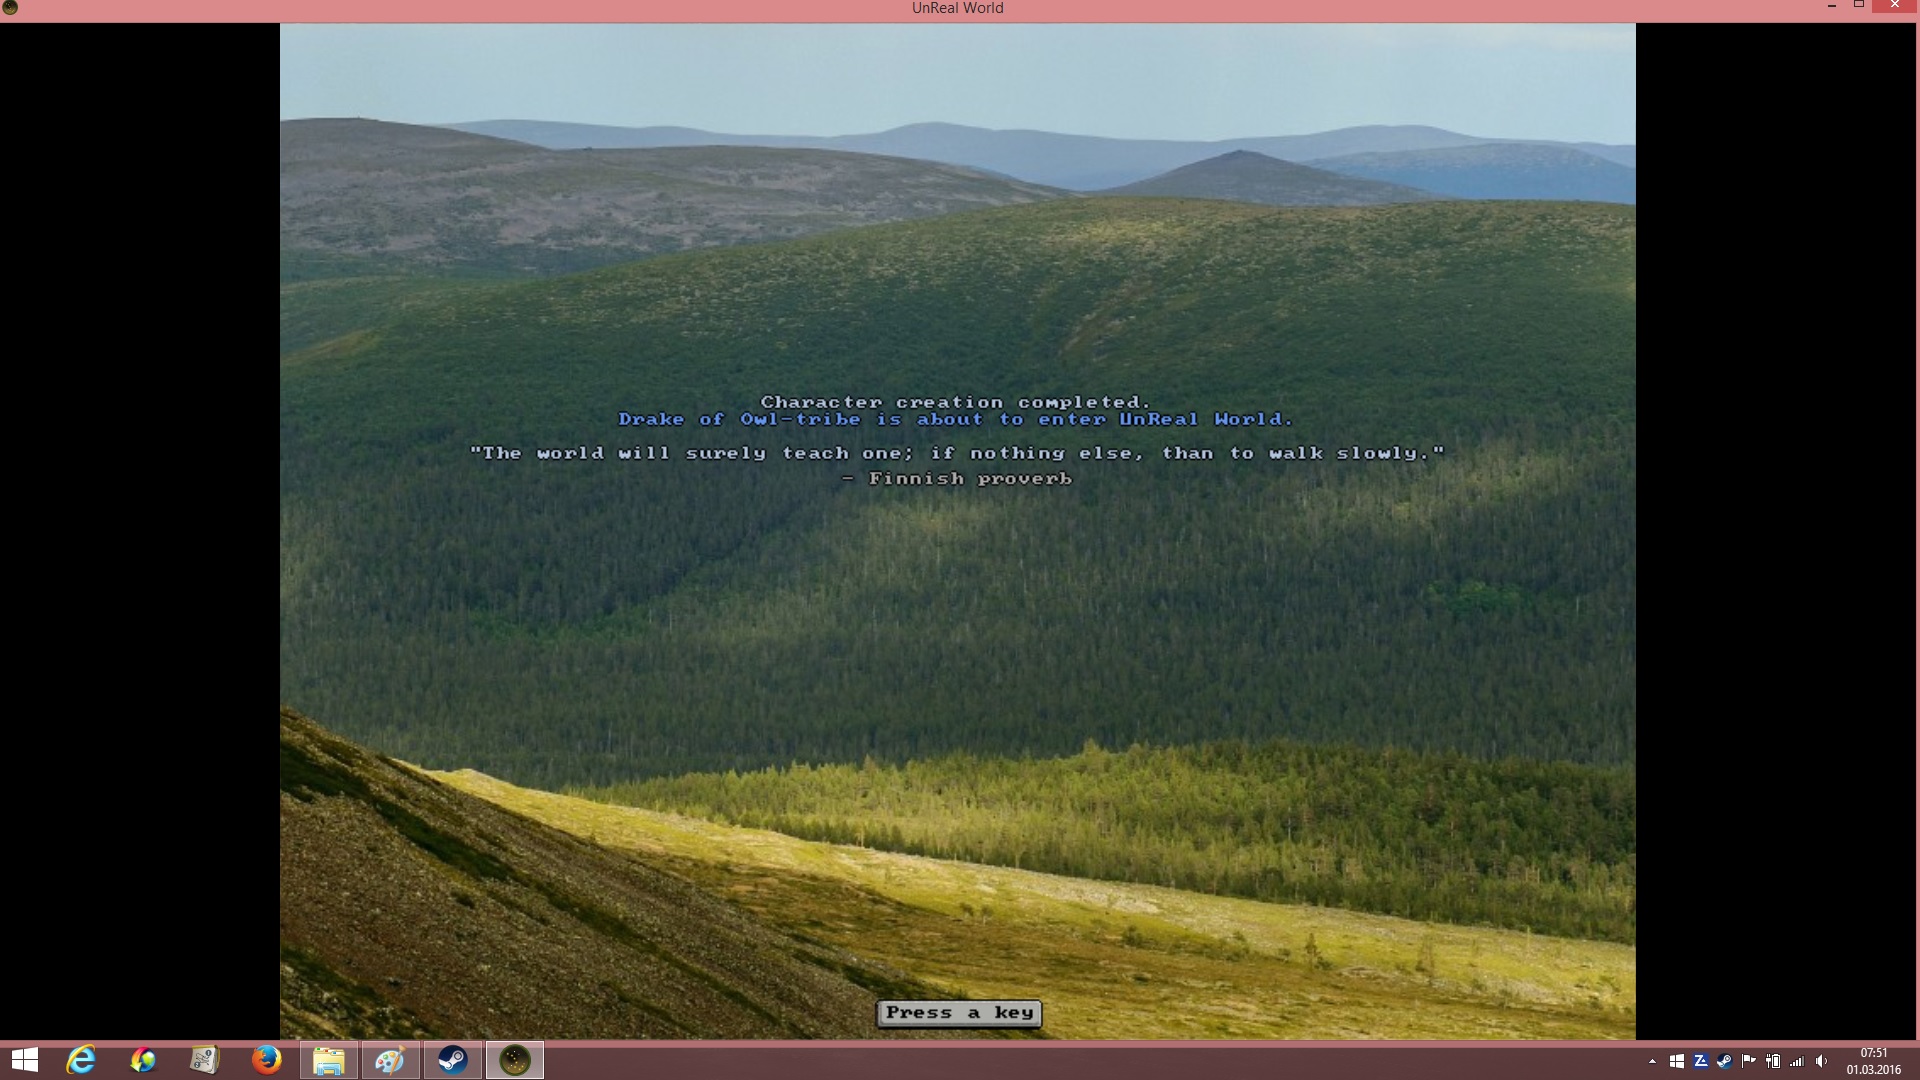The width and height of the screenshot is (1920, 1080).
Task: Click the "Drake of Owl-tribe" blue text line
Action: click(x=956, y=419)
